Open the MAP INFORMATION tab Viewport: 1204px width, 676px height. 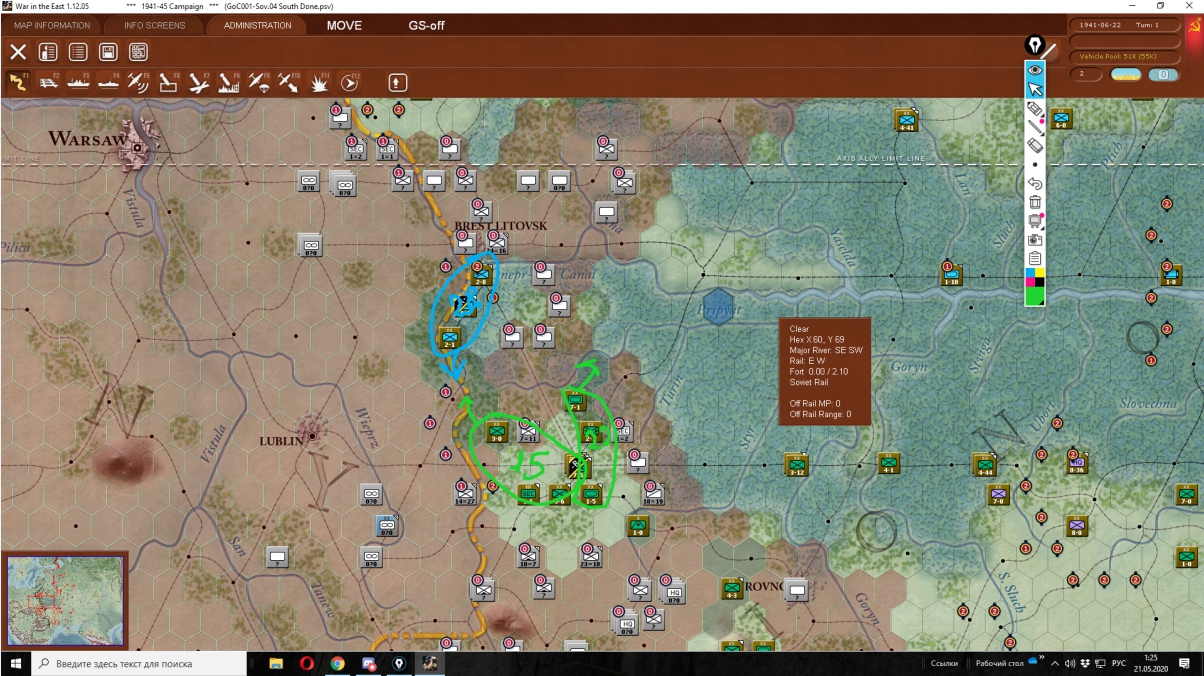(51, 25)
